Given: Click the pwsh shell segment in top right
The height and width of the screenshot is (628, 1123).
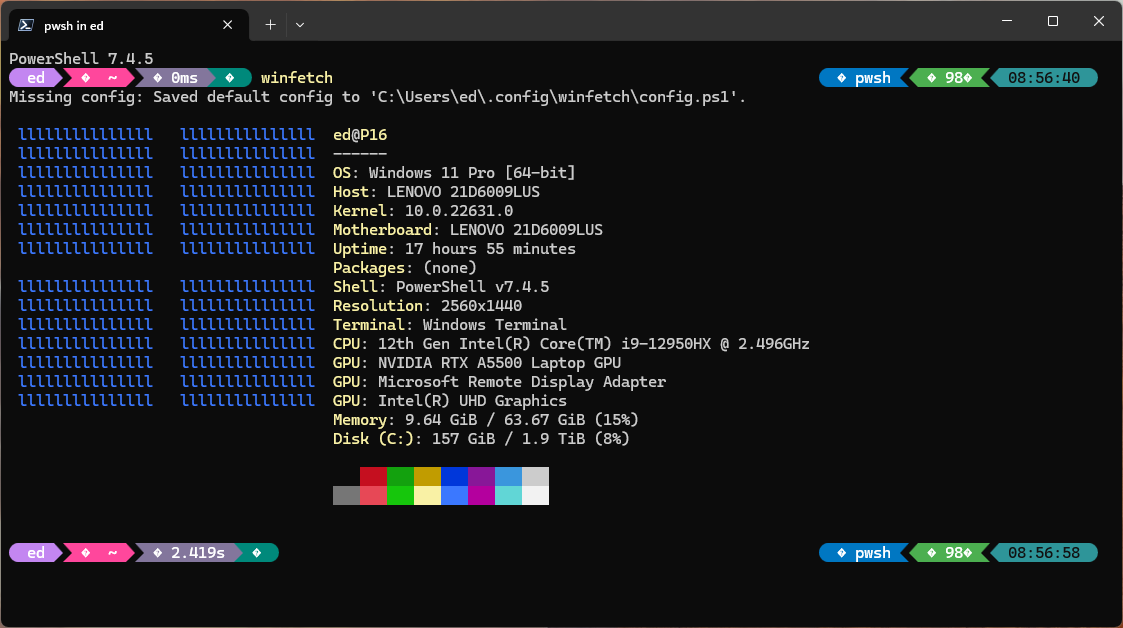Looking at the screenshot, I should [x=866, y=77].
